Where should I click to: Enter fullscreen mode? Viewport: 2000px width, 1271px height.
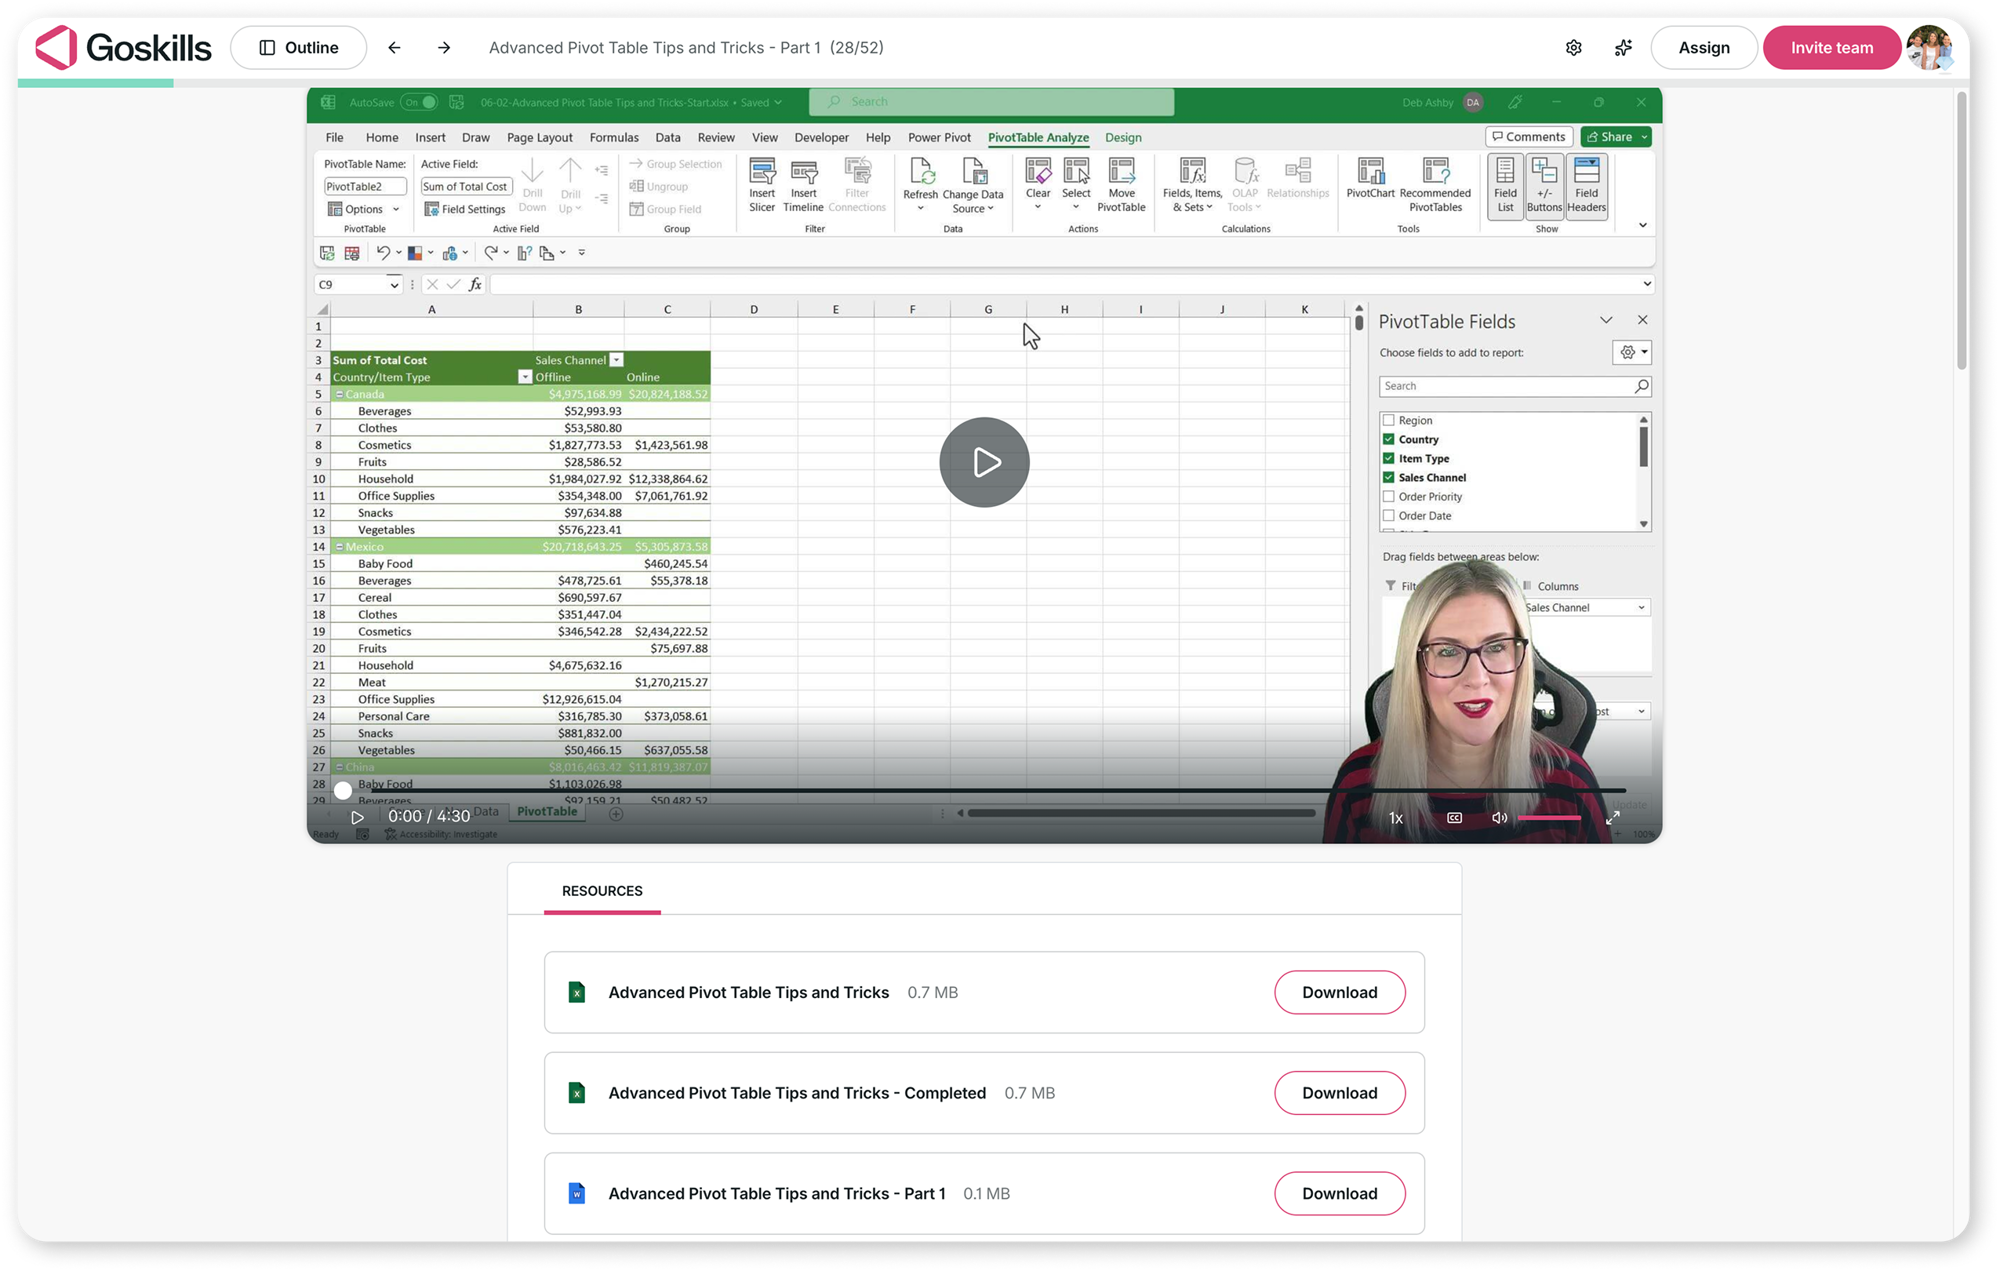click(x=1612, y=818)
